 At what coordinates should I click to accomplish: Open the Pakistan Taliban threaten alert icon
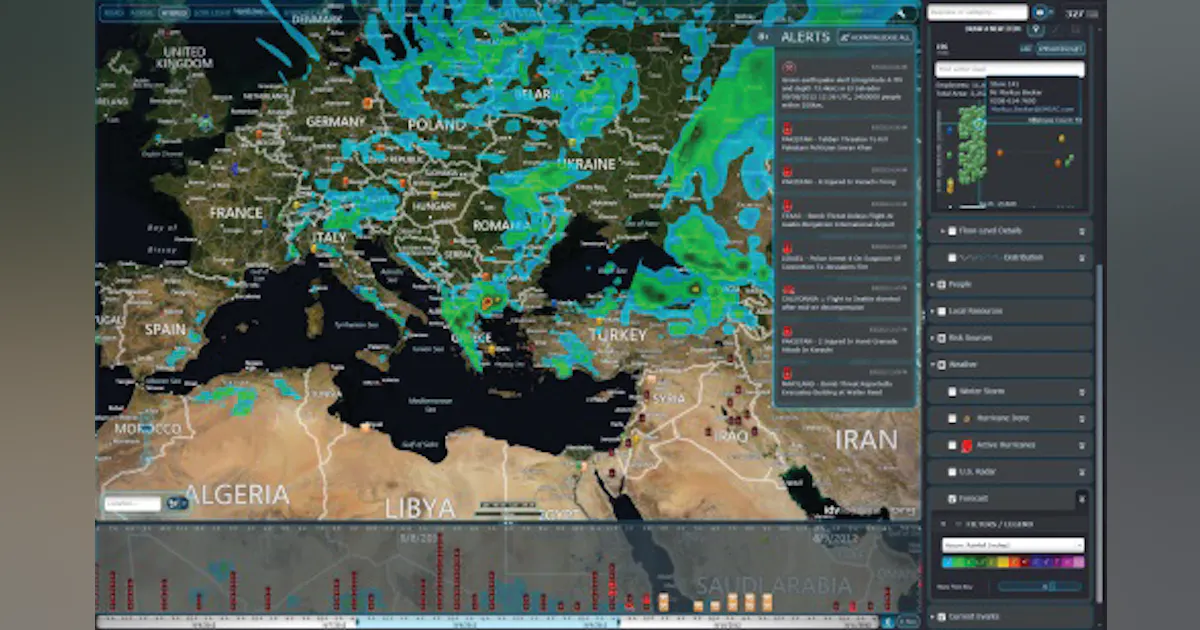[787, 129]
